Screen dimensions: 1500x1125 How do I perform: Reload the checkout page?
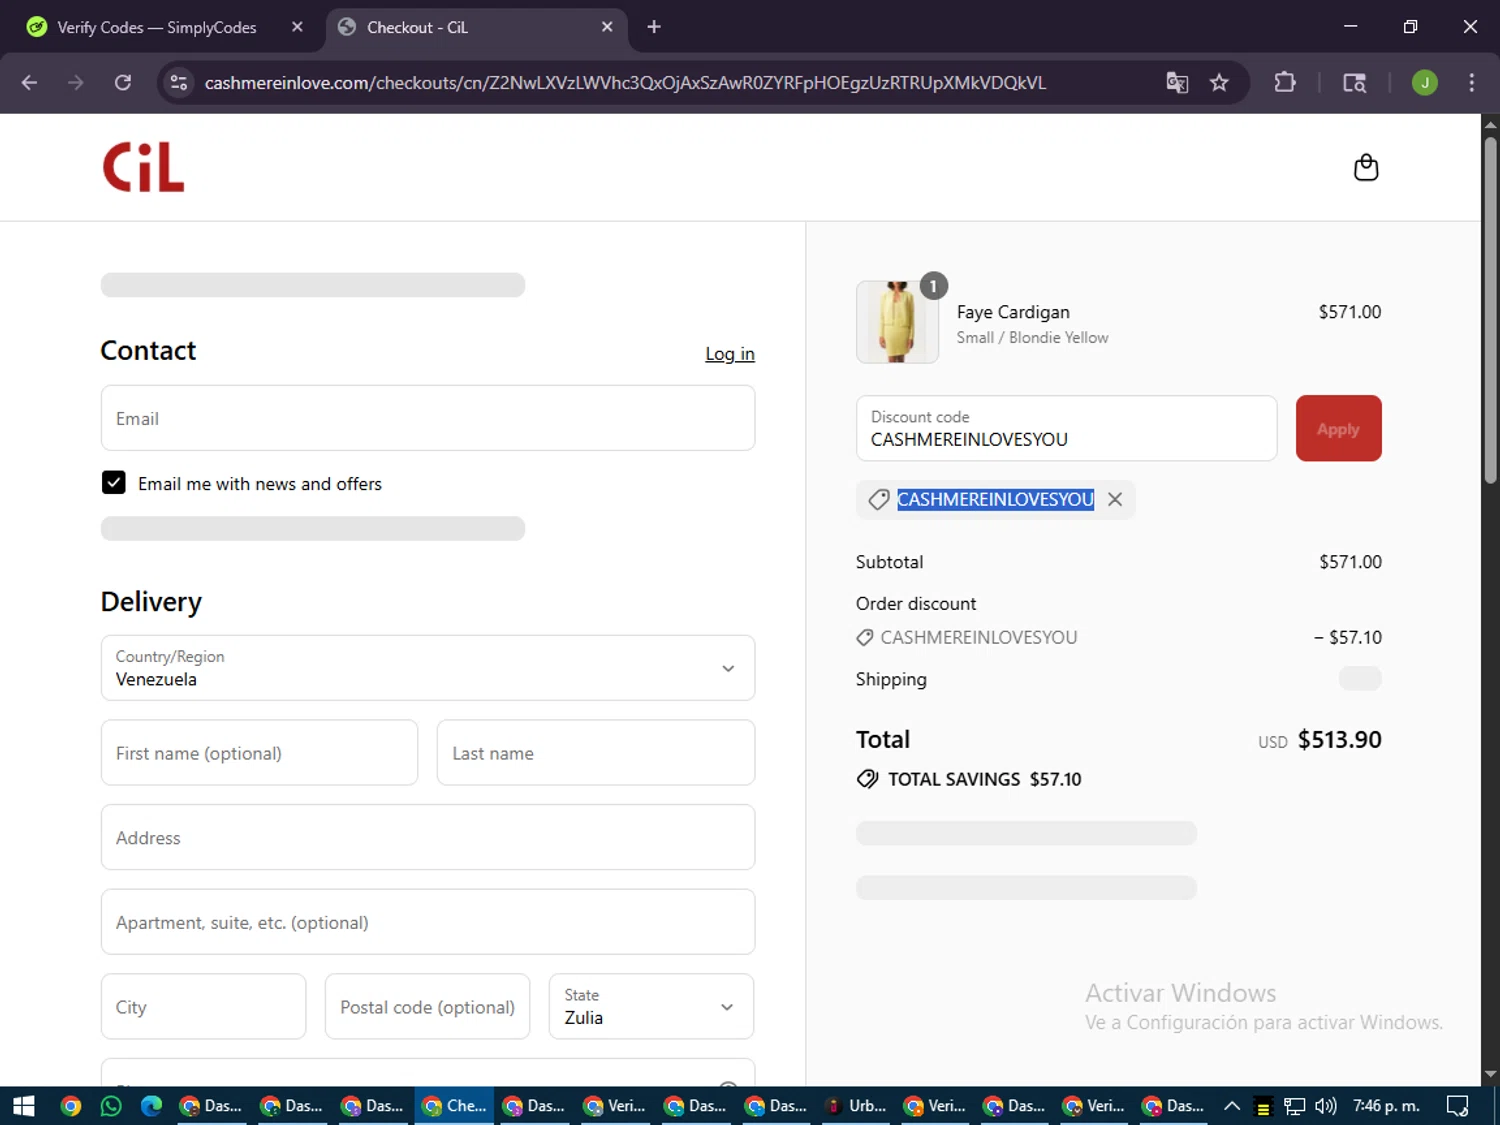click(x=122, y=83)
